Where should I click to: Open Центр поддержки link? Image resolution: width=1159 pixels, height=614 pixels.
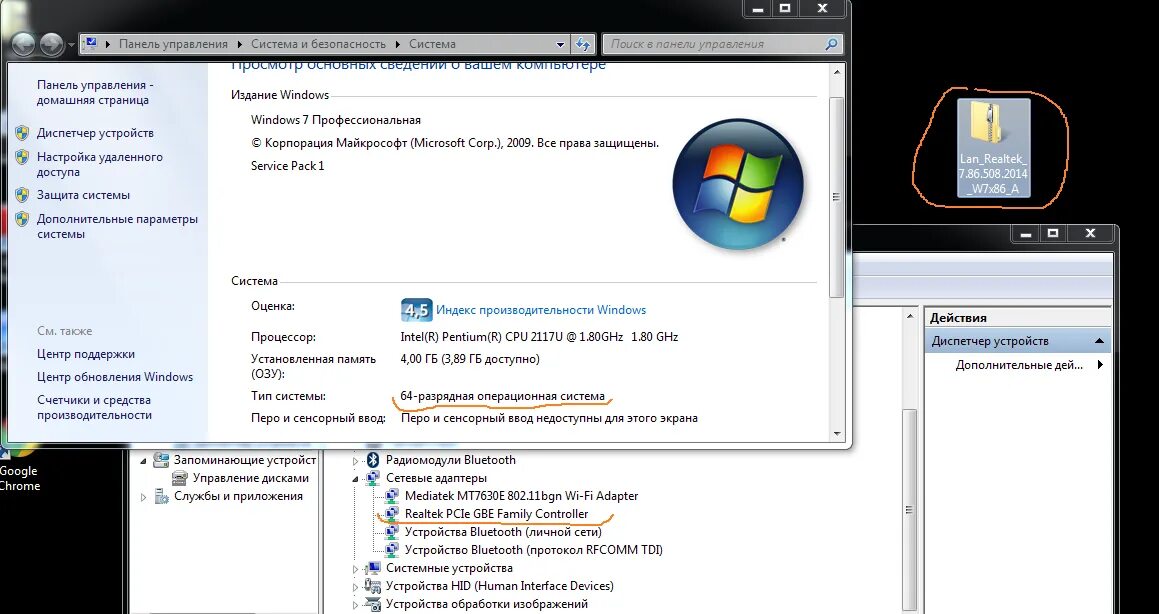[86, 354]
